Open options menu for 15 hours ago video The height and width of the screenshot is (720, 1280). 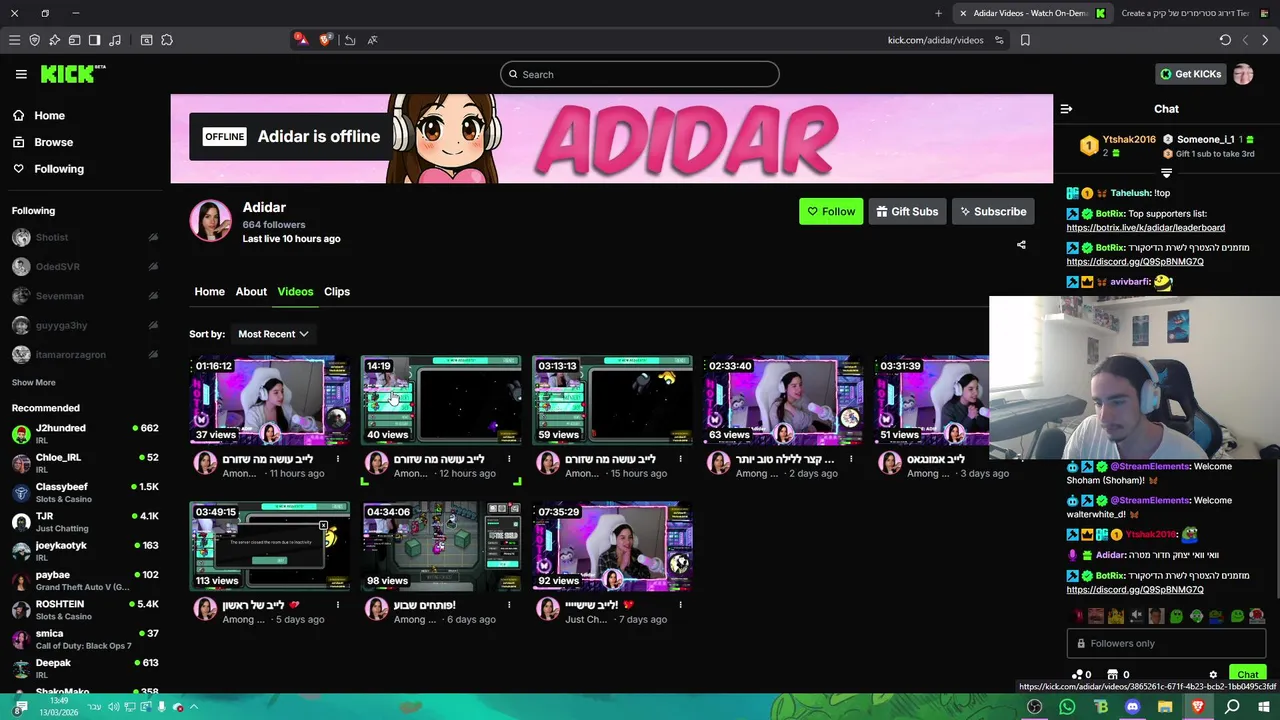coord(680,459)
